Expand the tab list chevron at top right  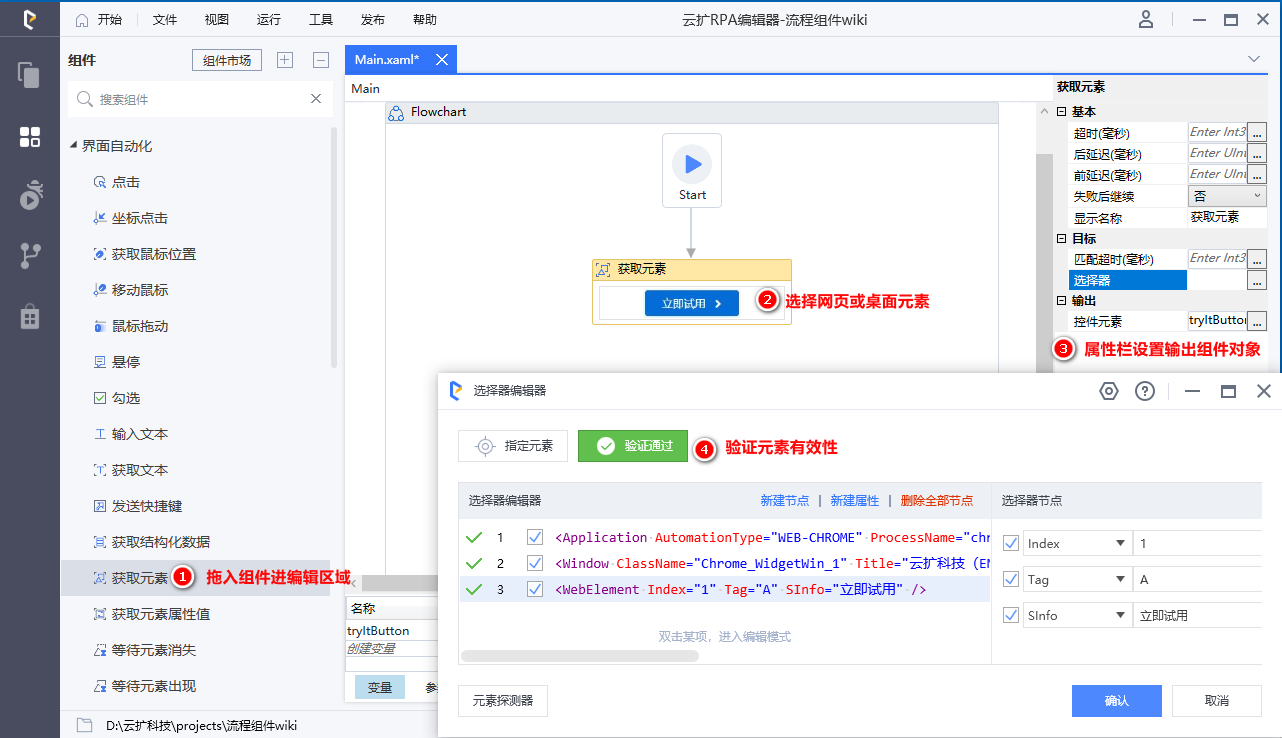[x=1254, y=60]
